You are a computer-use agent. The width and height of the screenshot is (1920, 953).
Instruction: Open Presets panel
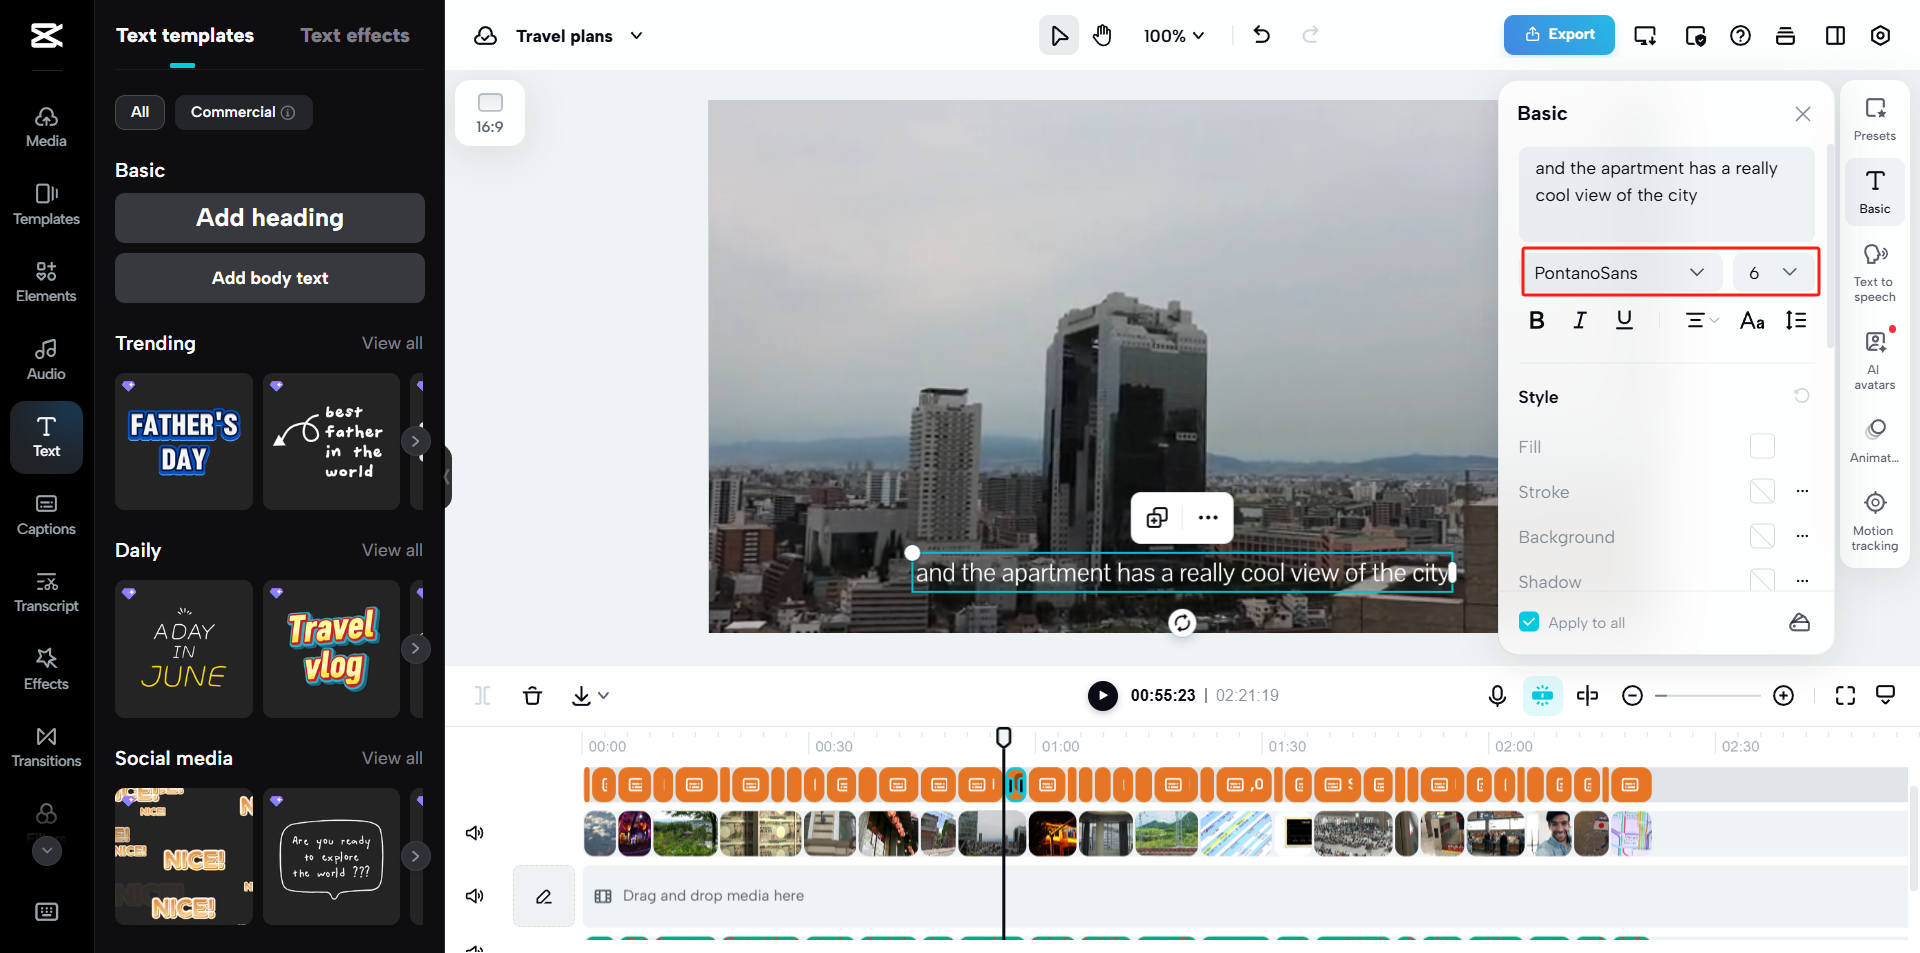click(x=1875, y=119)
